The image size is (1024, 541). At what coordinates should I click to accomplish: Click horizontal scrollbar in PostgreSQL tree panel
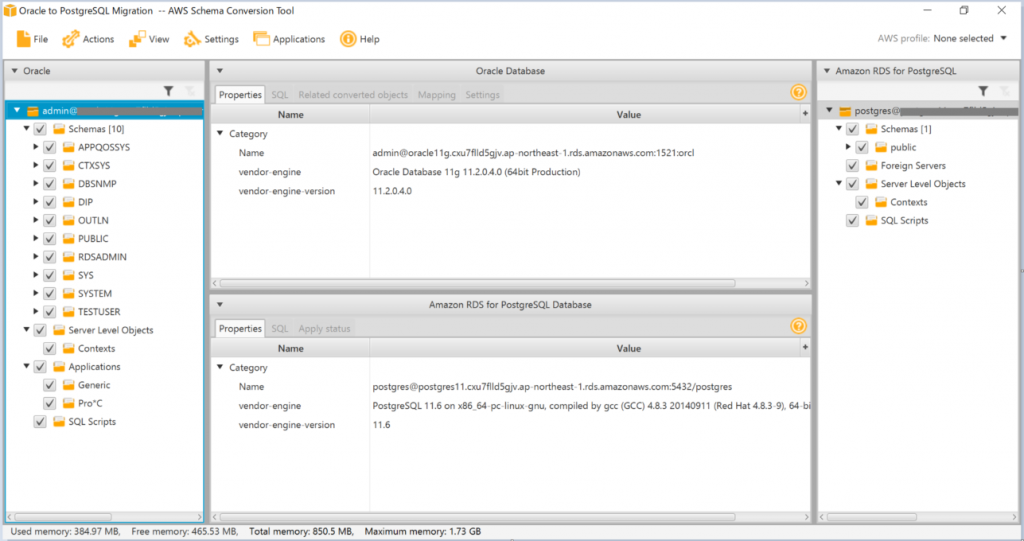coord(872,517)
